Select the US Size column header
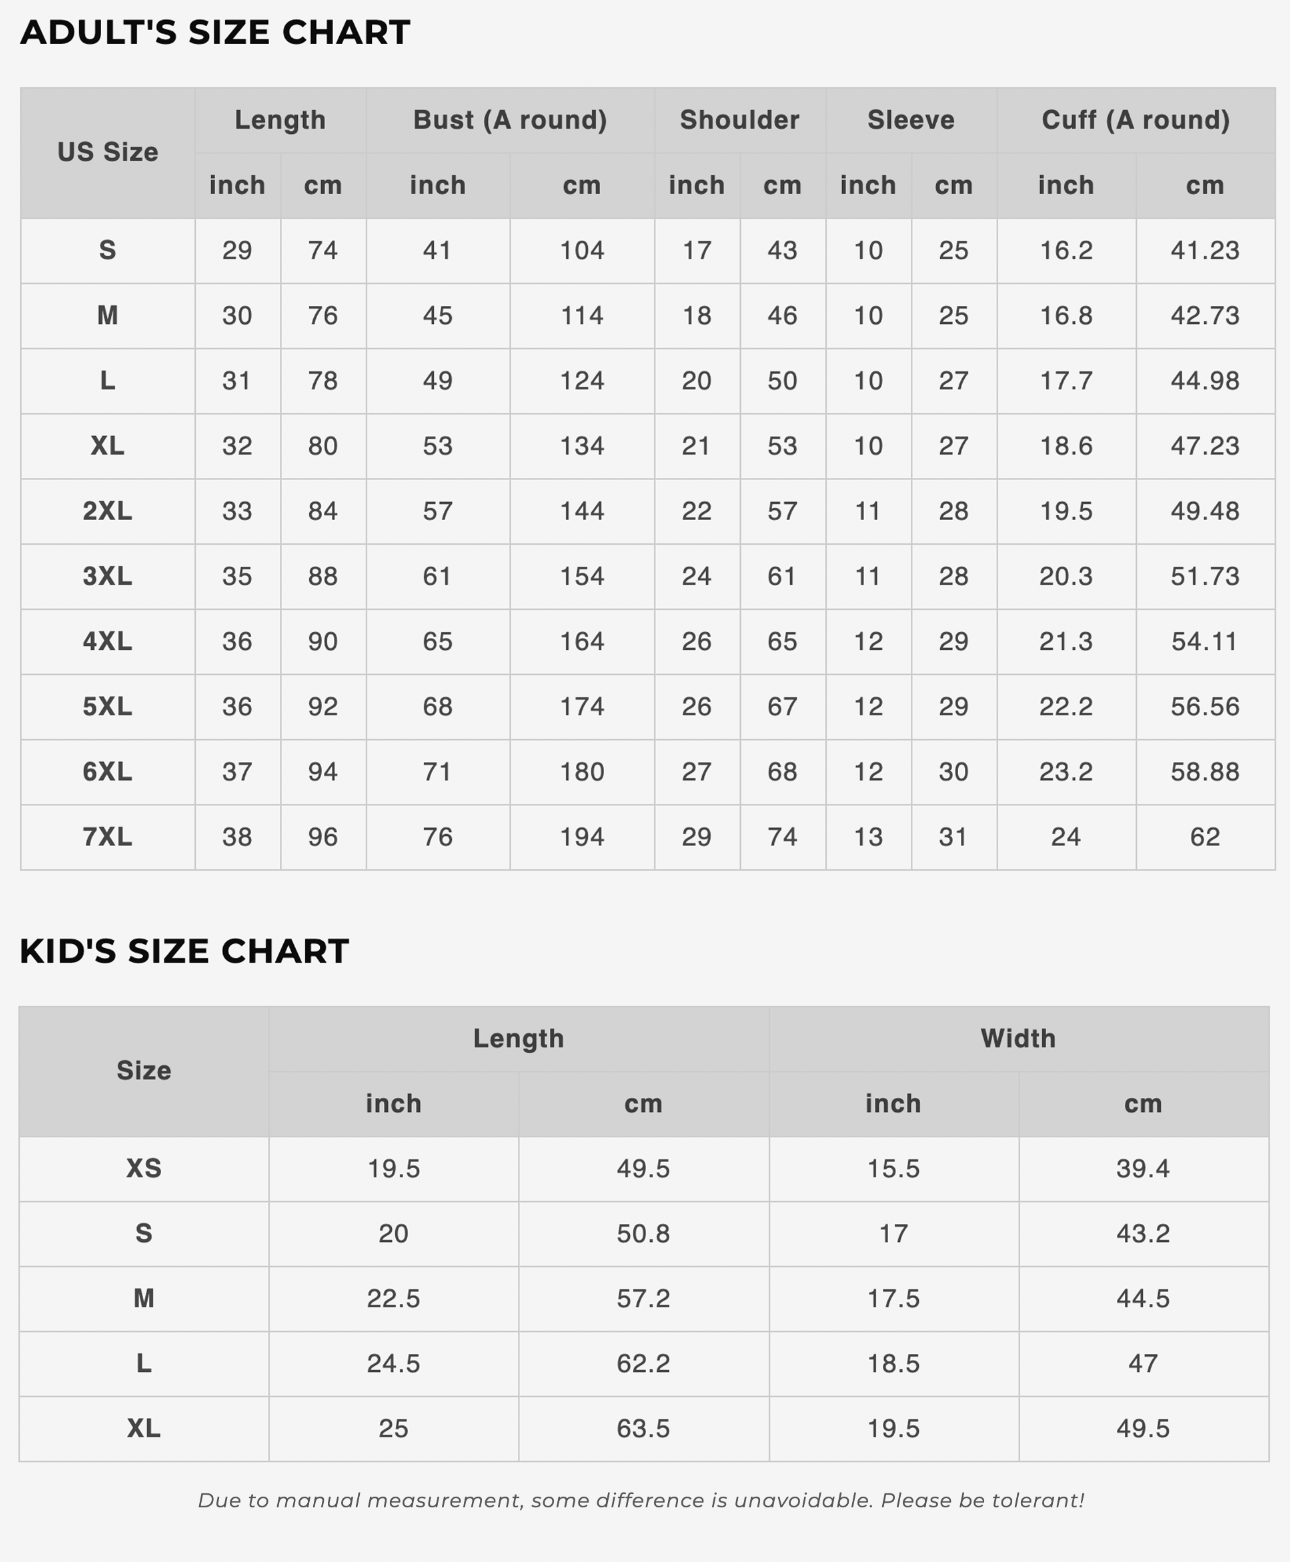 (x=107, y=152)
